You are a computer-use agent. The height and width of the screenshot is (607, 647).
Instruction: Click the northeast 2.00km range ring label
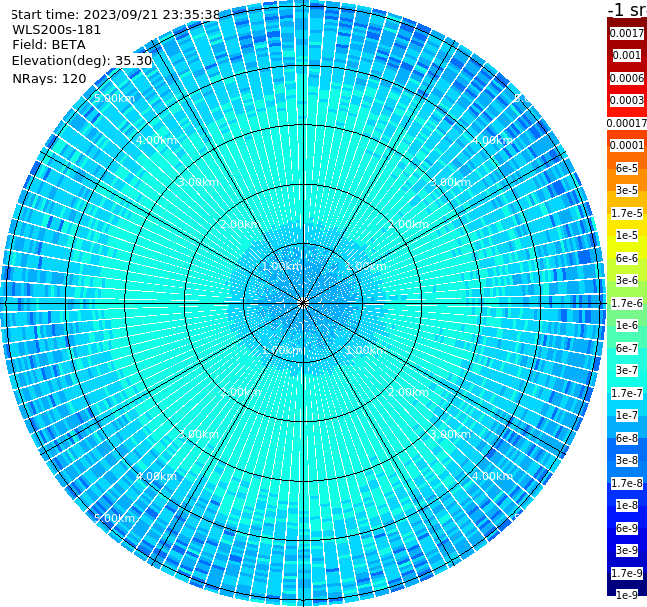(x=408, y=224)
